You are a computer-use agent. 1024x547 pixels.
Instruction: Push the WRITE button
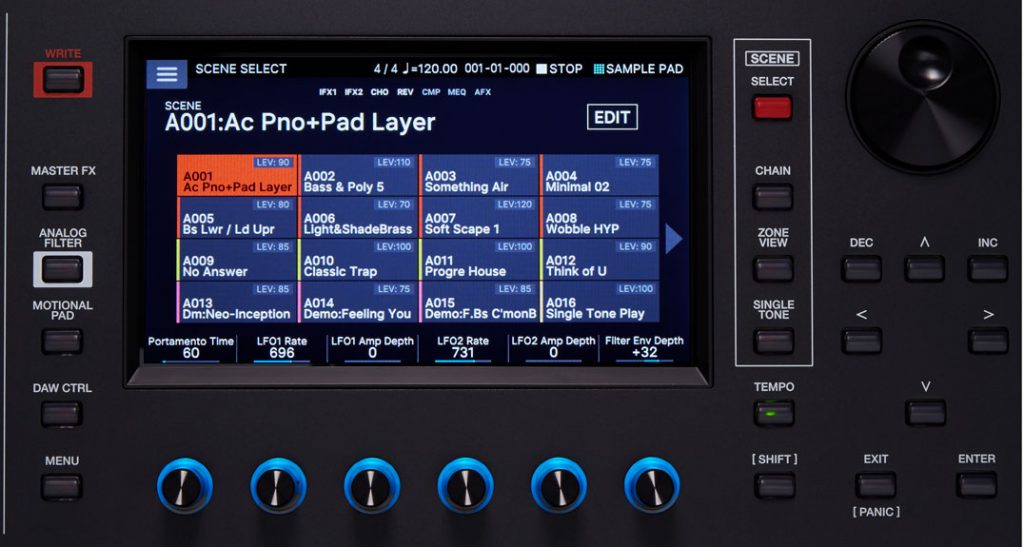[63, 80]
